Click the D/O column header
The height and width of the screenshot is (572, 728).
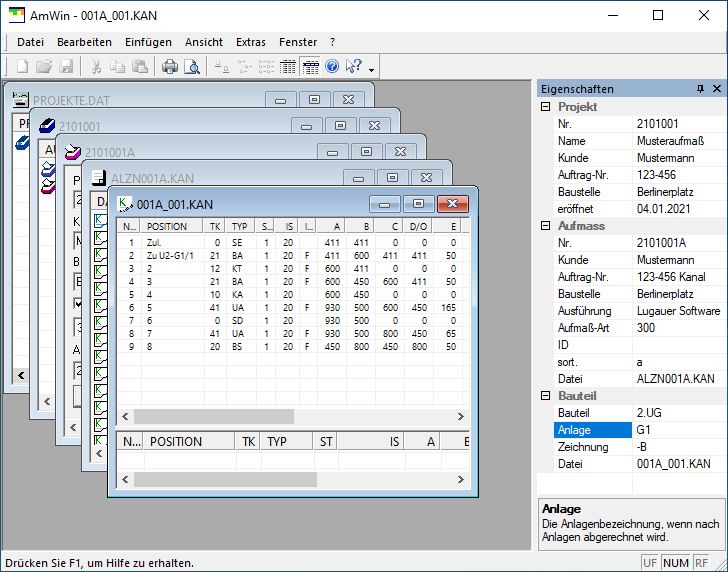pos(418,226)
